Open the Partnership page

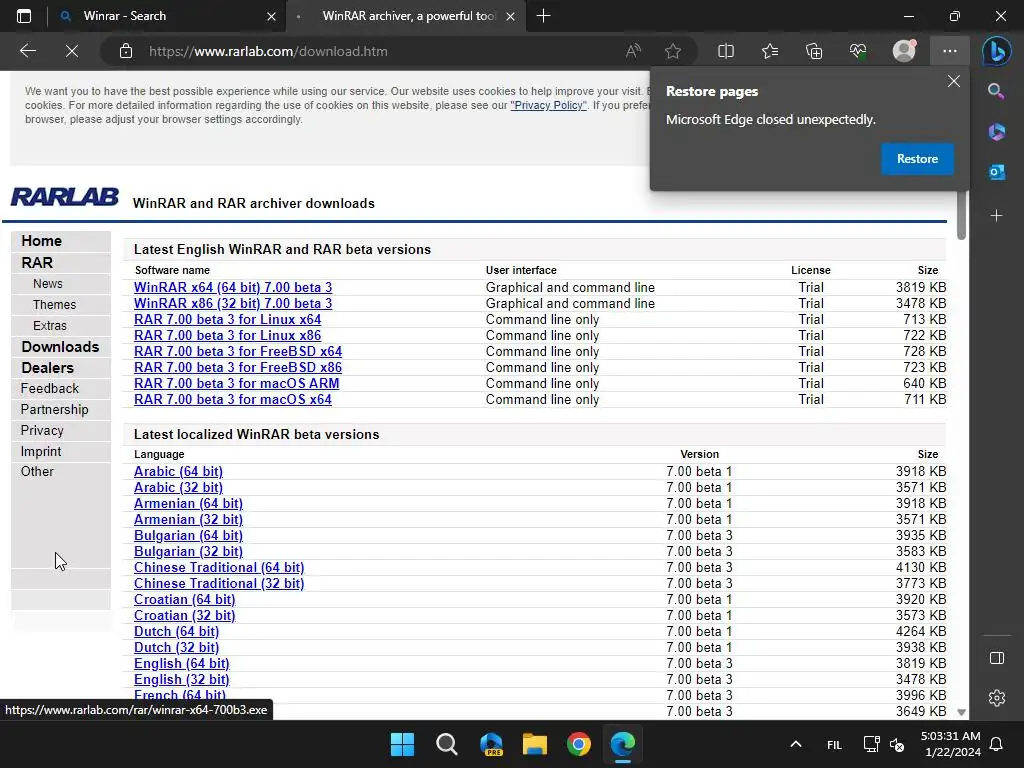coord(54,409)
